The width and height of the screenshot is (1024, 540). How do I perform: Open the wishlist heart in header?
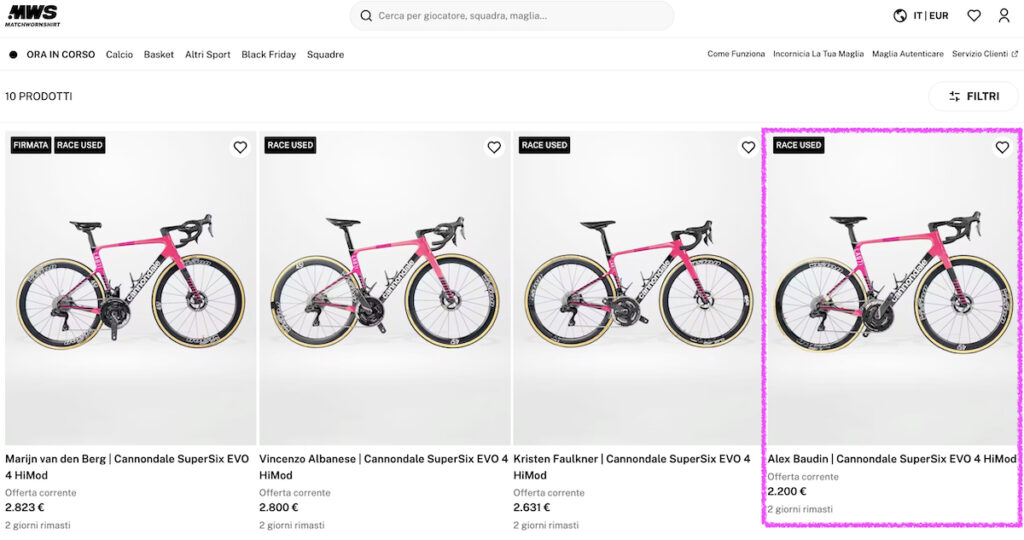tap(974, 16)
